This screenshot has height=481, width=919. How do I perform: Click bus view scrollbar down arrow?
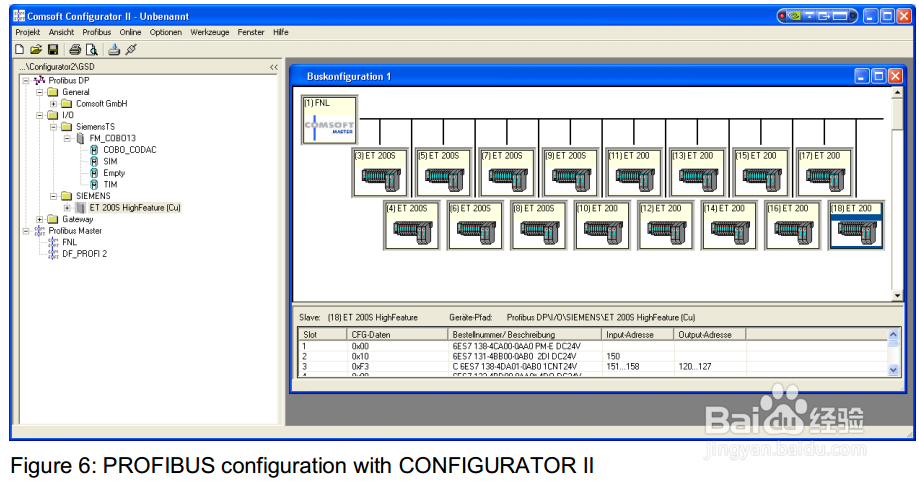click(897, 296)
